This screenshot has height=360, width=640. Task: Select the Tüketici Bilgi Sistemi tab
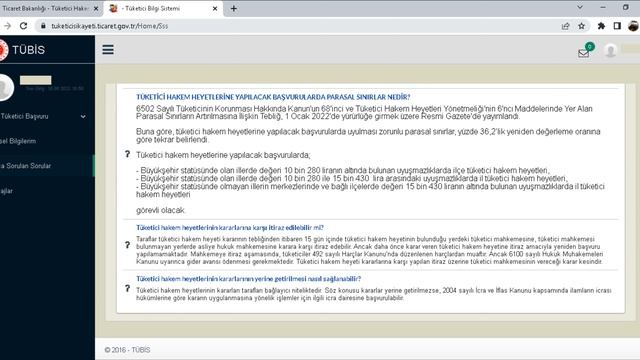163,8
